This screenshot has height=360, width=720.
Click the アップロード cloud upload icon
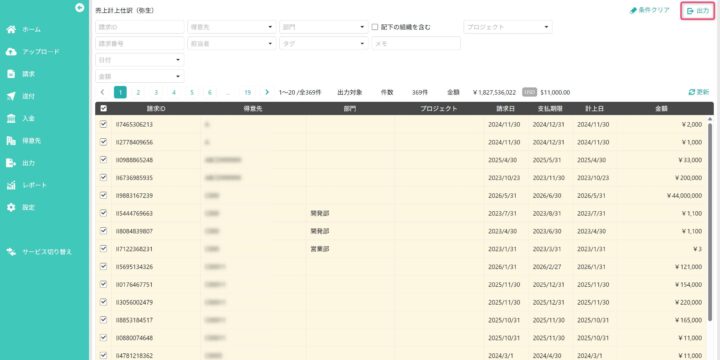[11, 52]
